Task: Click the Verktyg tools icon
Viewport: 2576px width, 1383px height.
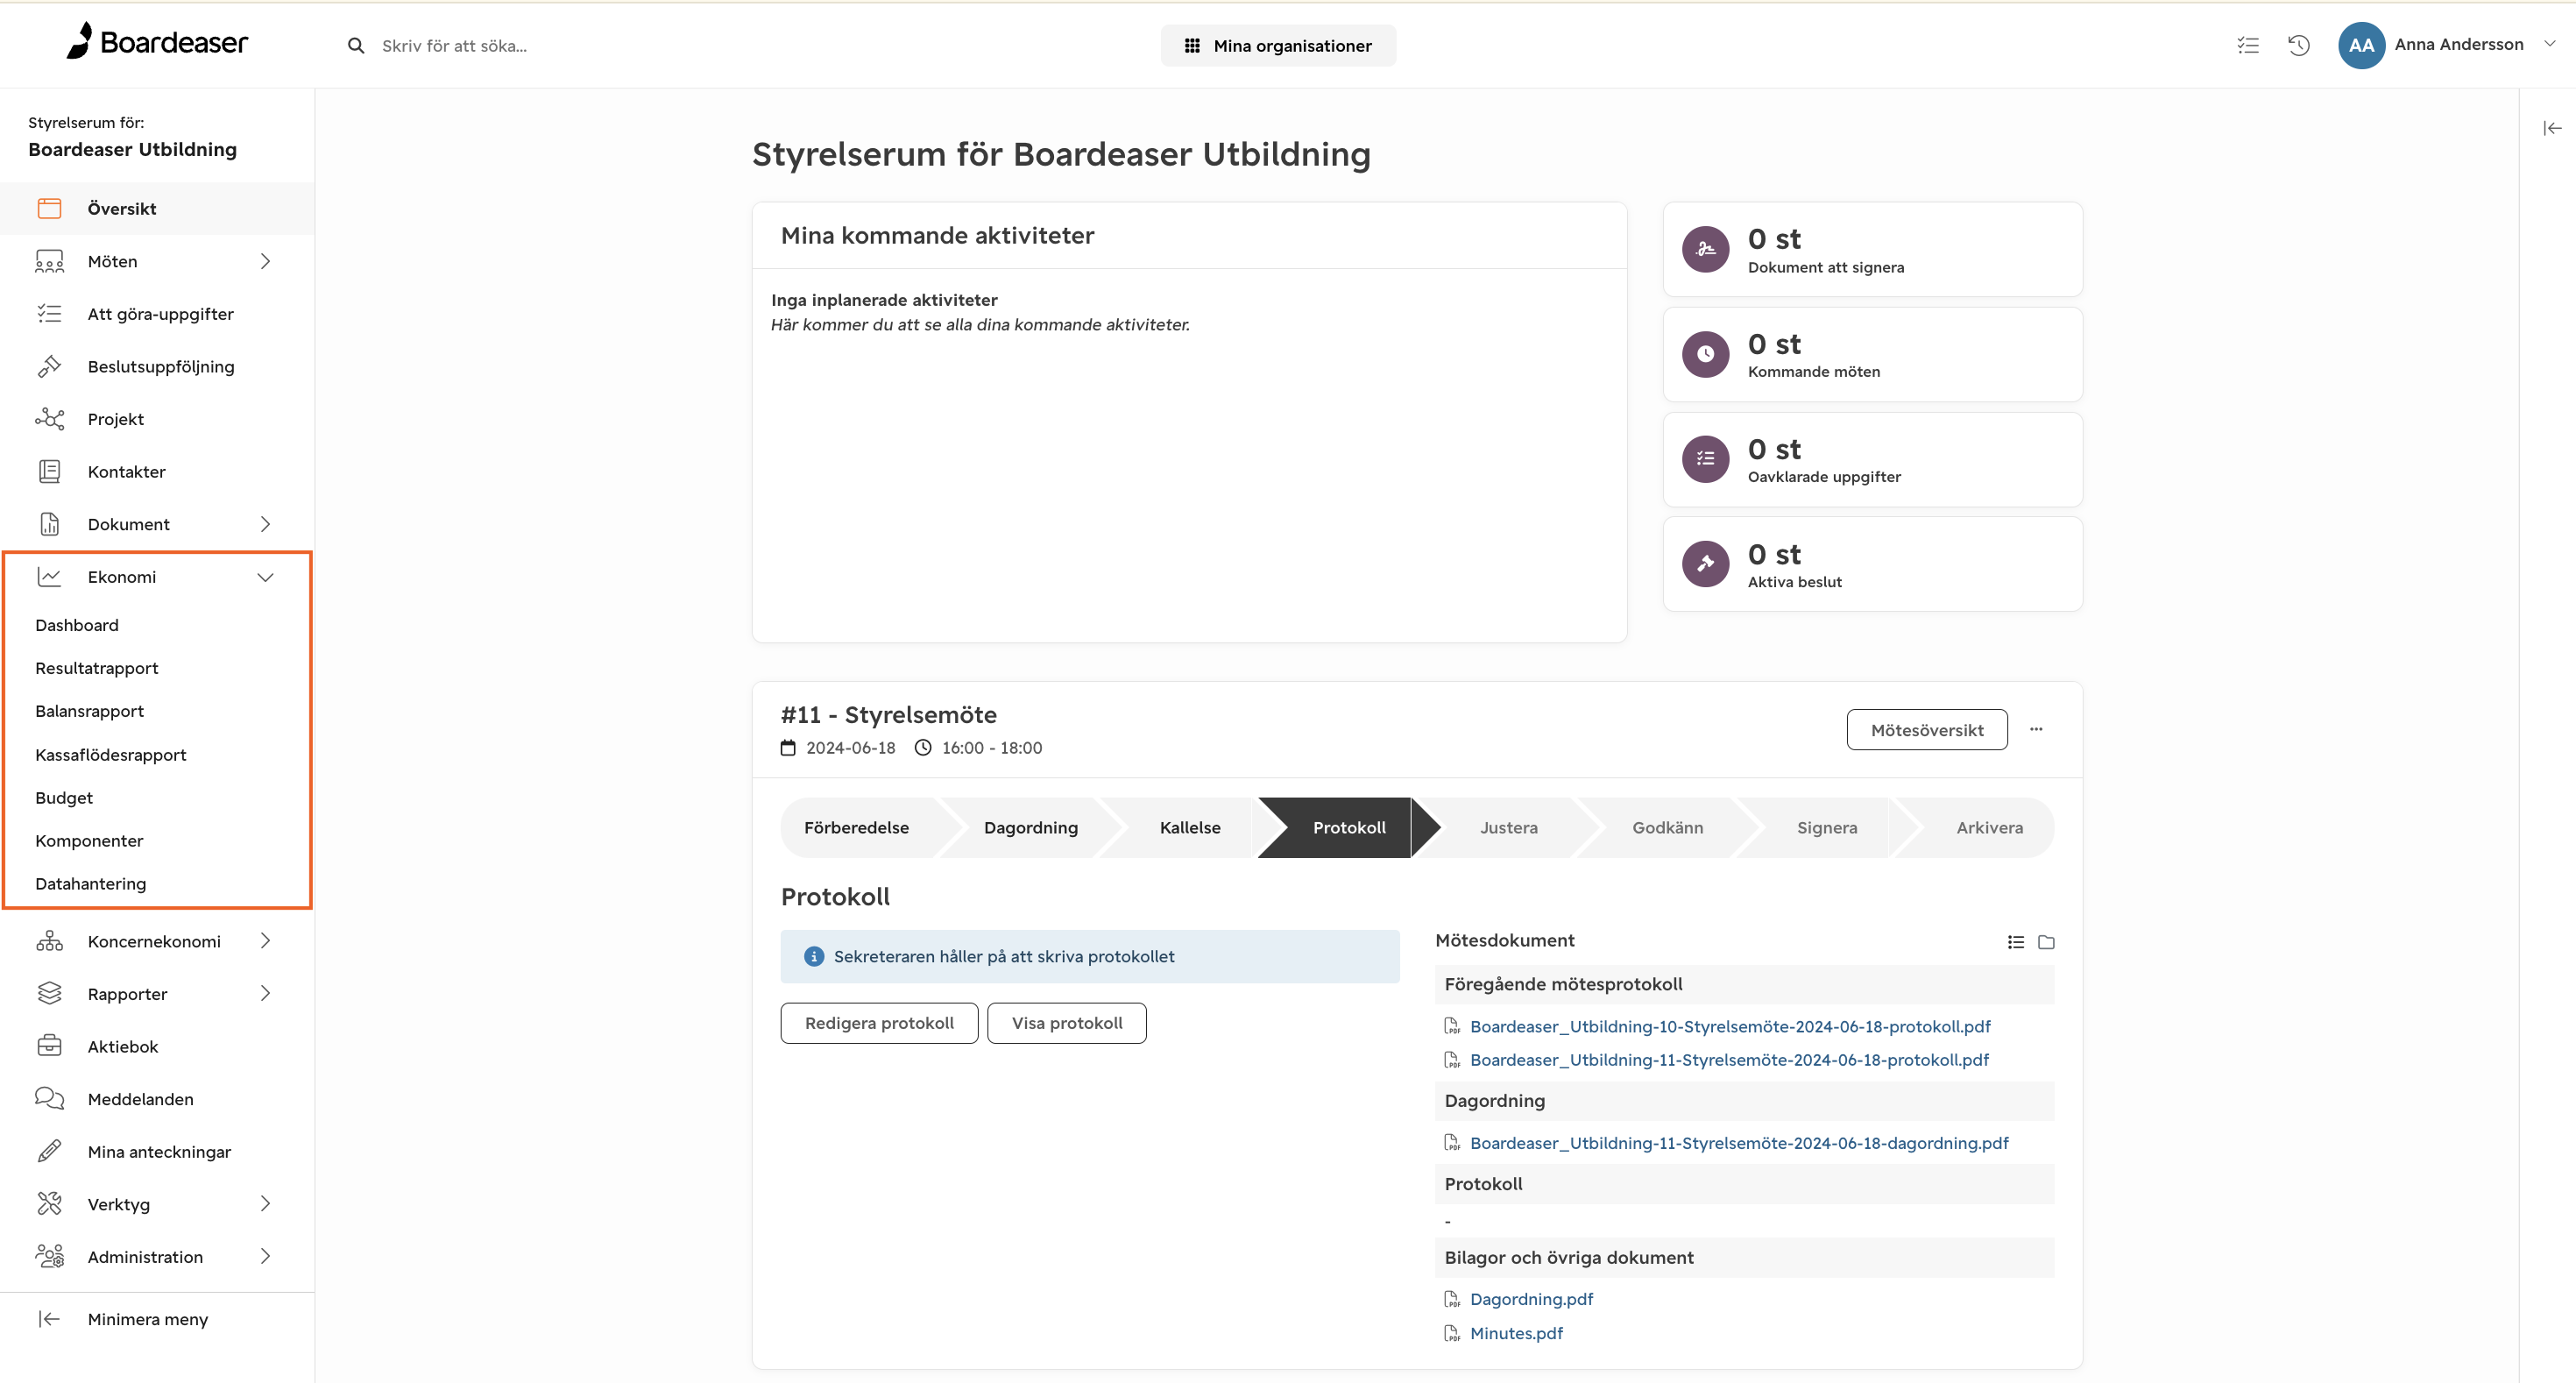Action: point(49,1204)
